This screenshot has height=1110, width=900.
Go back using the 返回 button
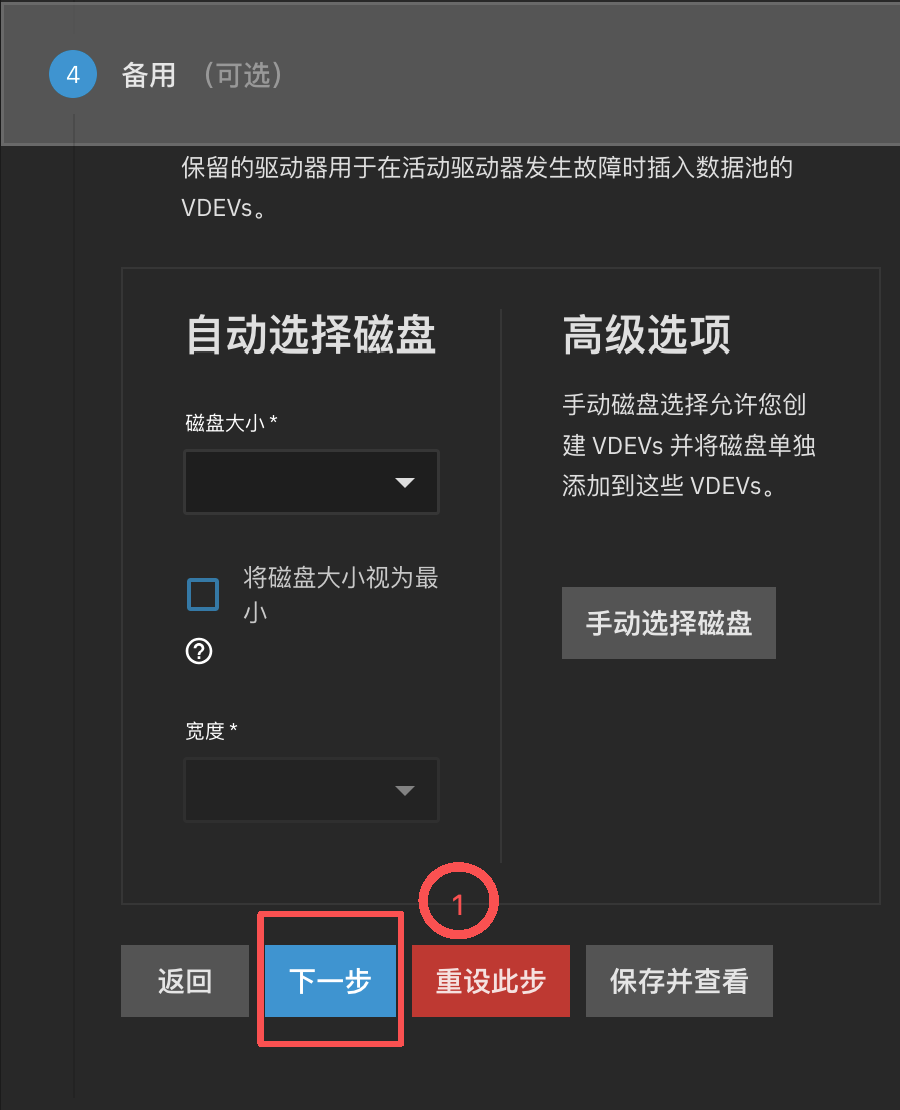tap(185, 981)
